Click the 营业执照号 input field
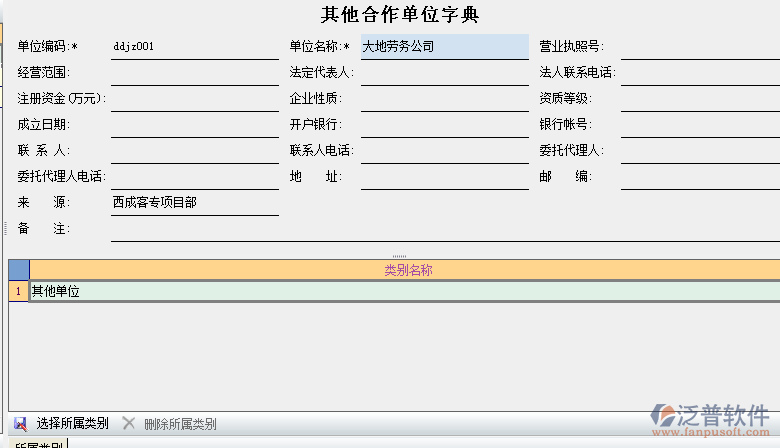 pos(700,47)
